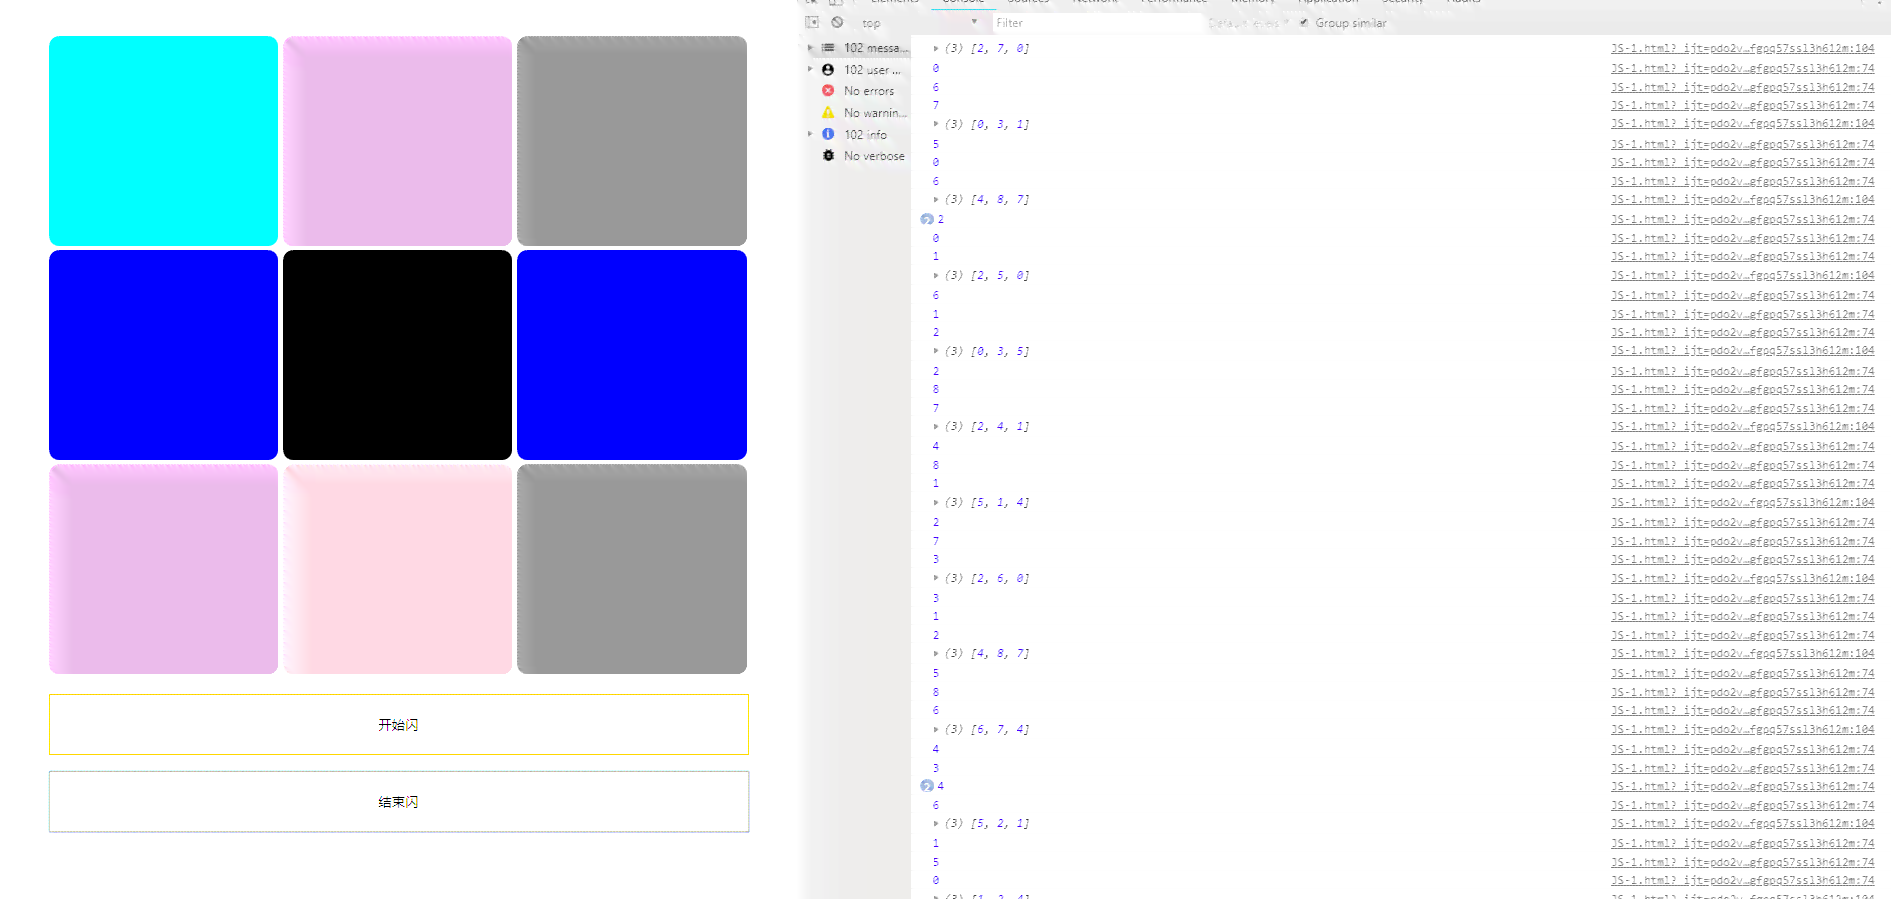Expand the logged array [5, 1, 4]
This screenshot has width=1891, height=899.
coord(935,502)
